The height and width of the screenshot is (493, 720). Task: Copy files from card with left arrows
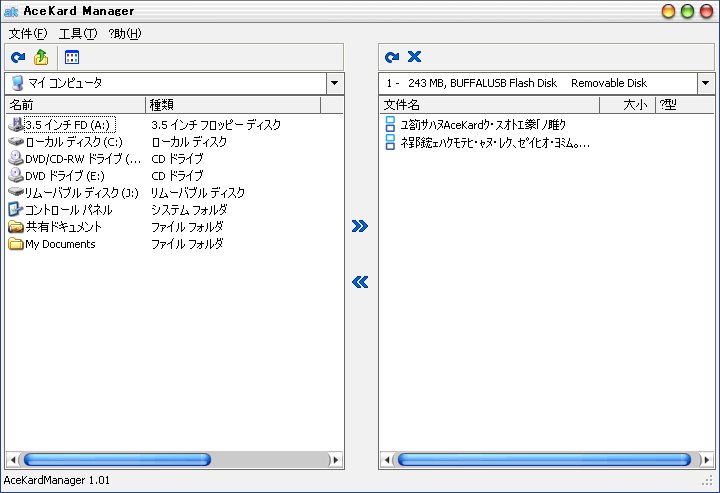(x=360, y=282)
